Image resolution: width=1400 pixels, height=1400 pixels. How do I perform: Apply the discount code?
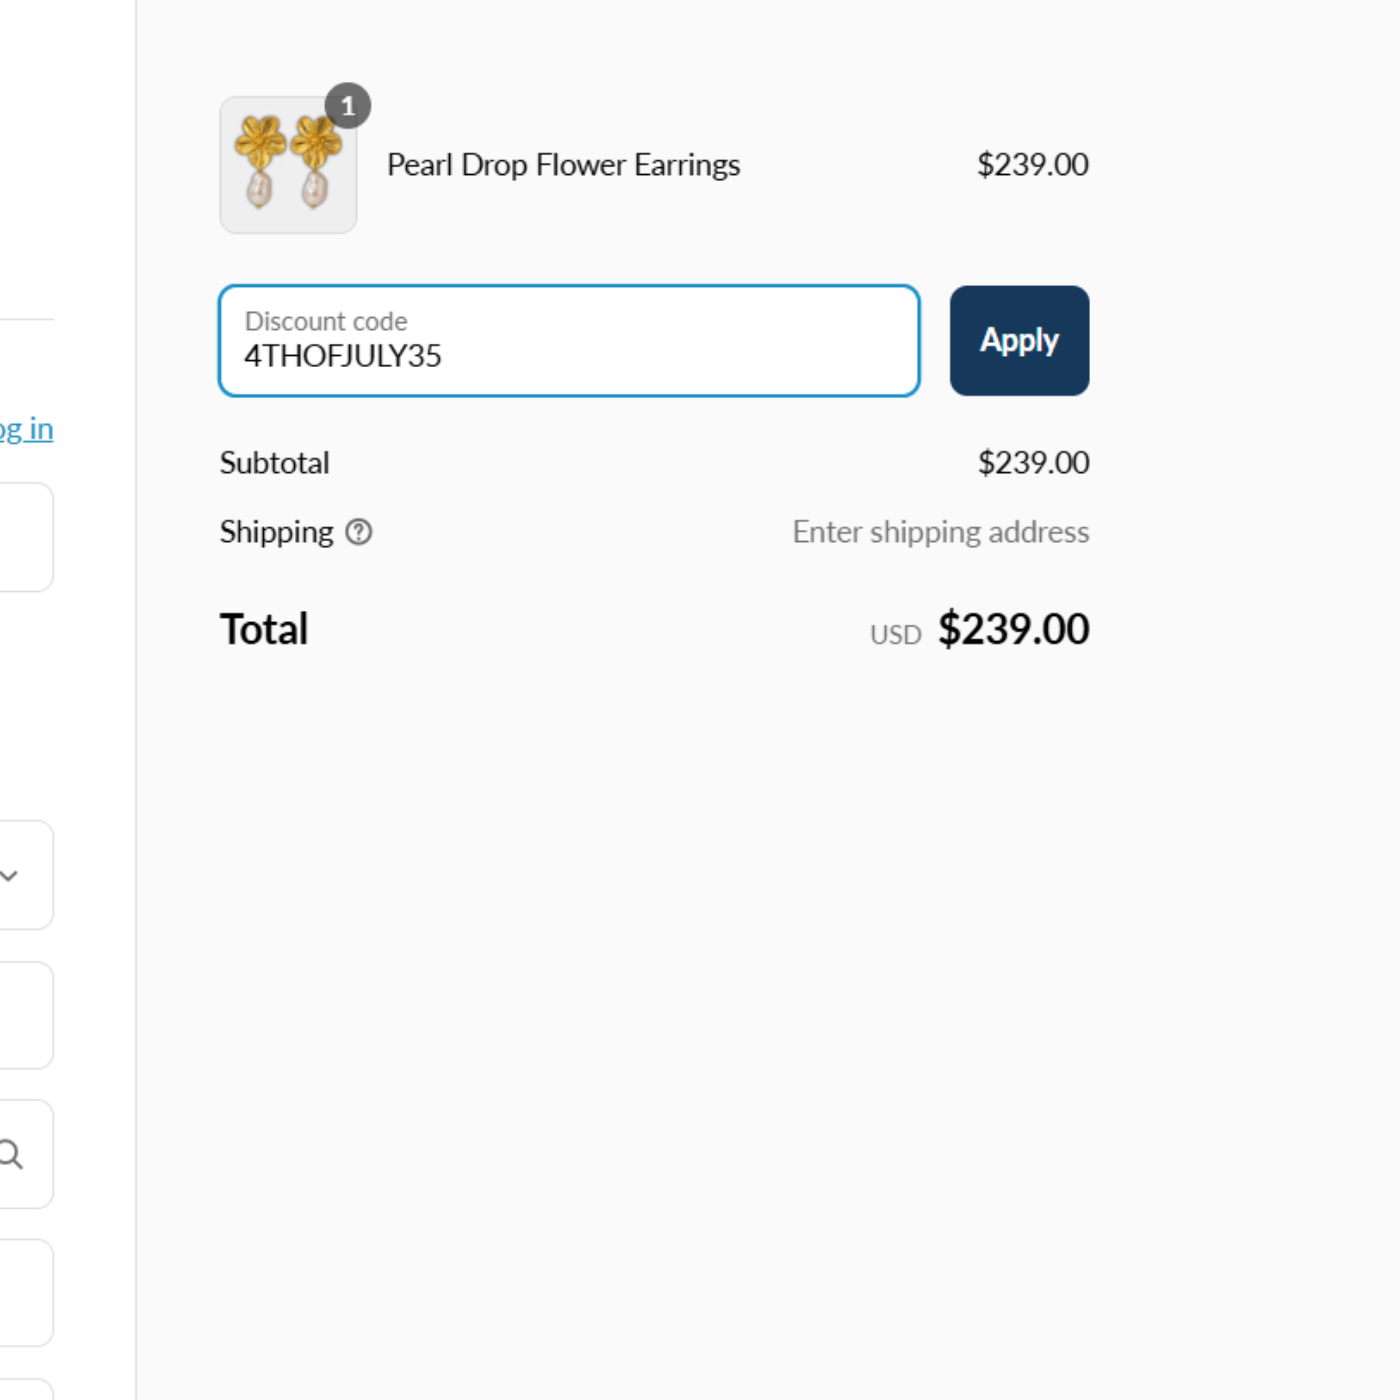click(1019, 341)
